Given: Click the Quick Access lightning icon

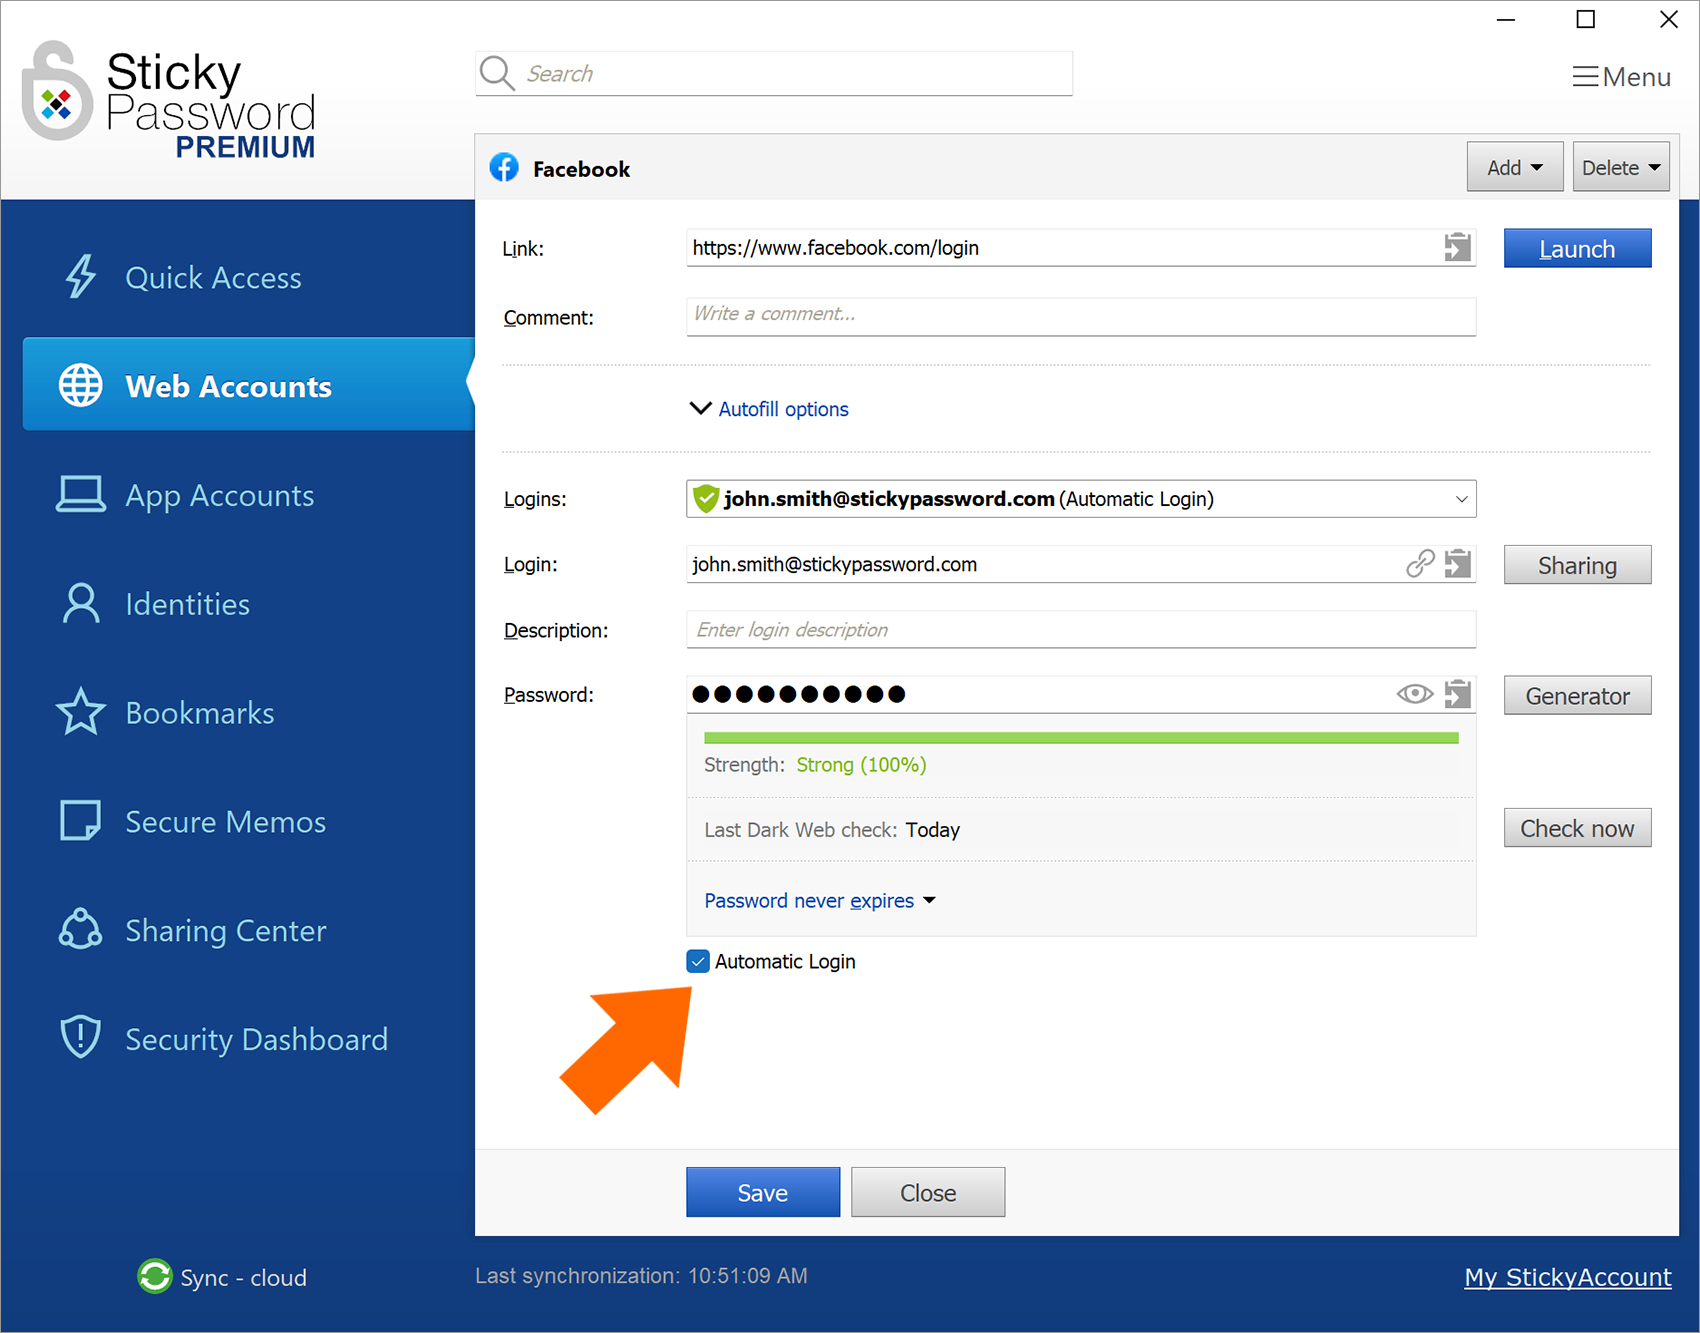Looking at the screenshot, I should [81, 277].
